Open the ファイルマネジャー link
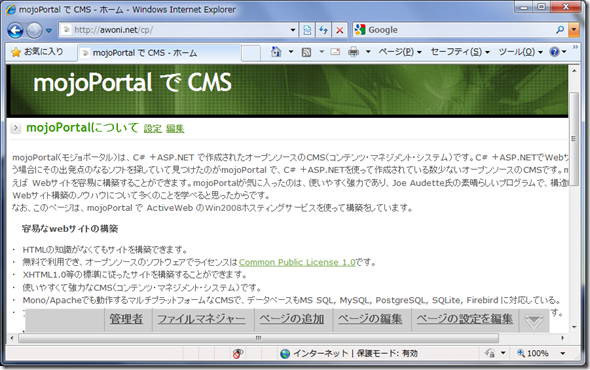This screenshot has height=370, width=590. [x=201, y=319]
